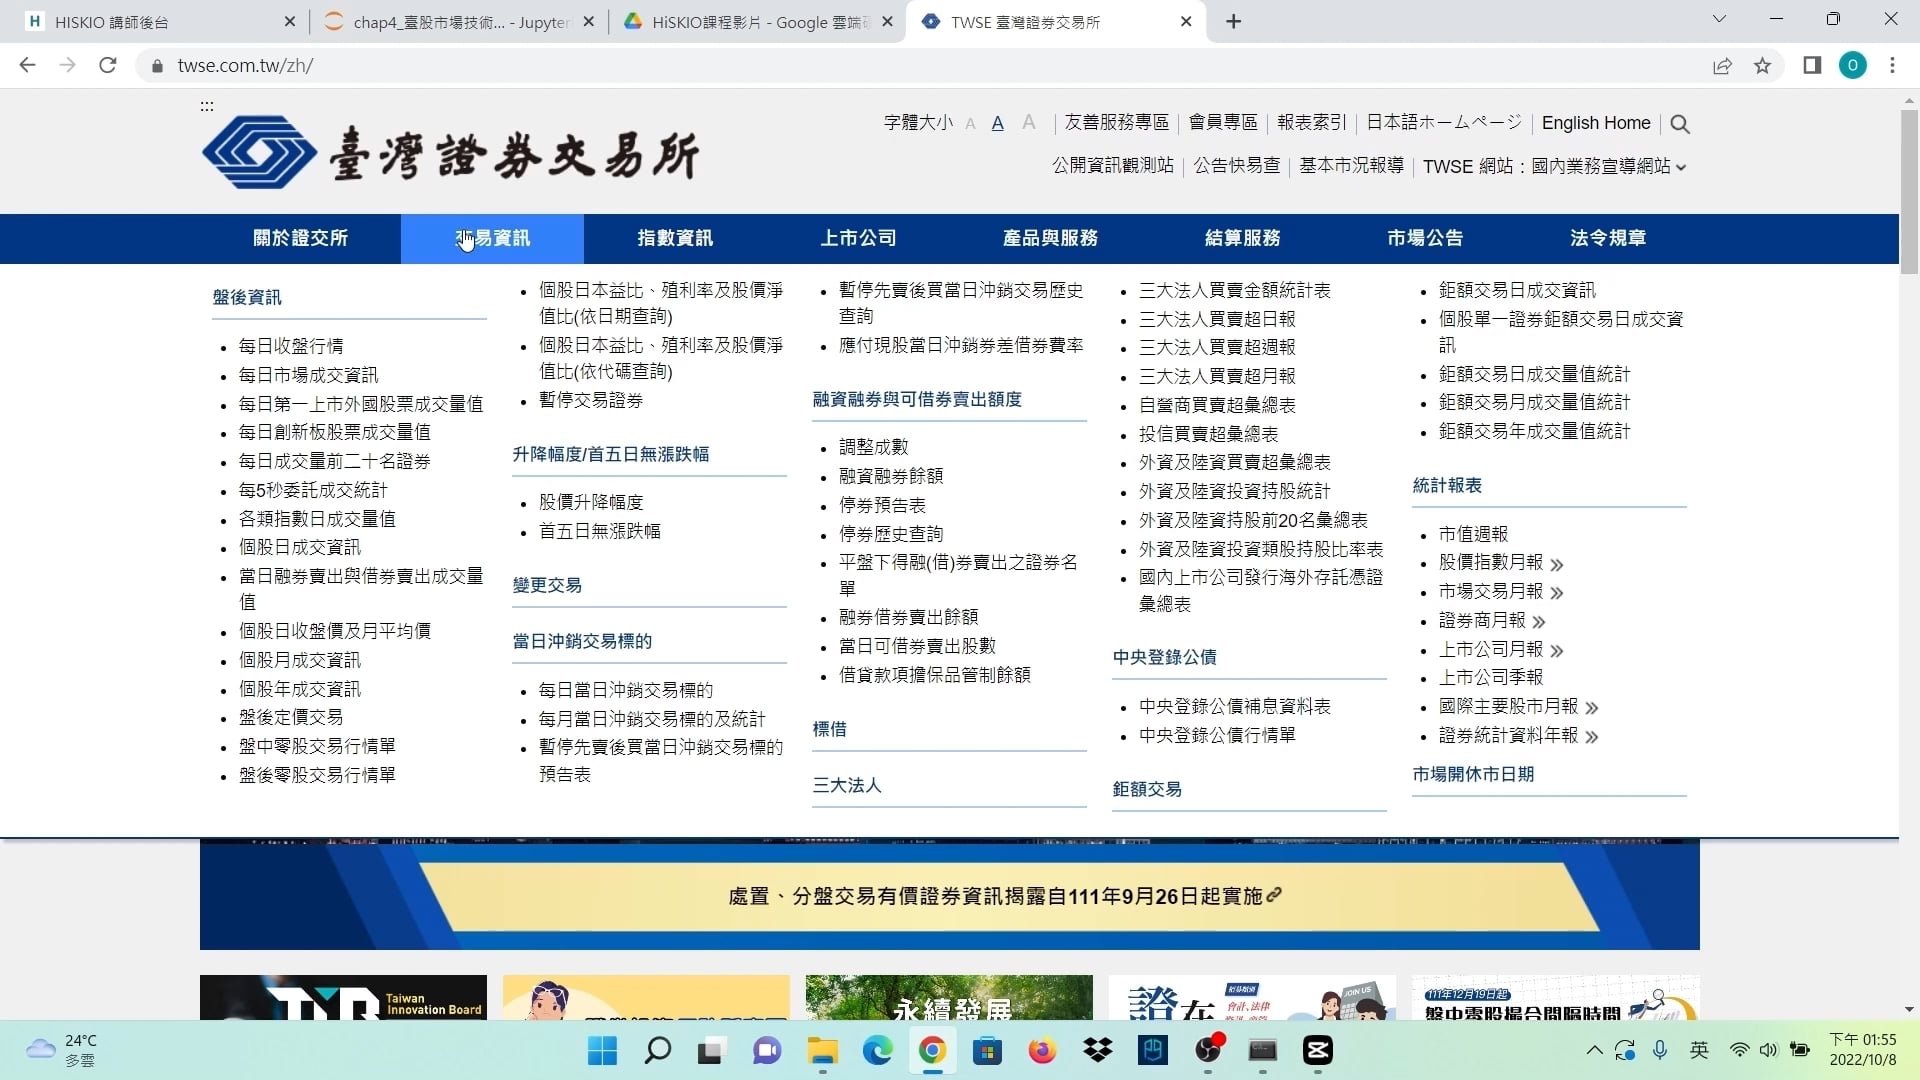Screen dimensions: 1920x1080
Task: Open the share icon in address bar
Action: (1723, 65)
